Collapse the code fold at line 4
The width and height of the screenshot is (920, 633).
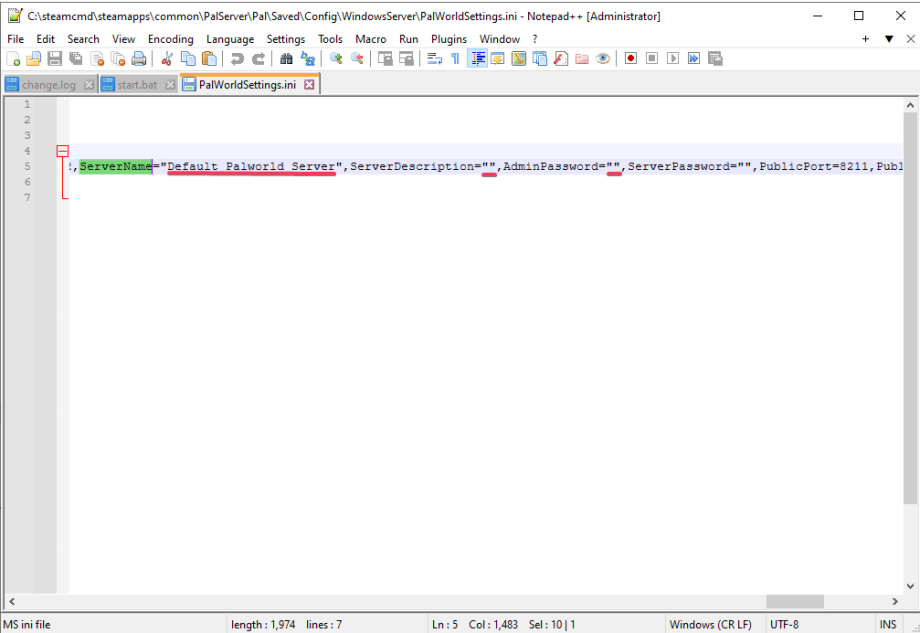(x=63, y=150)
